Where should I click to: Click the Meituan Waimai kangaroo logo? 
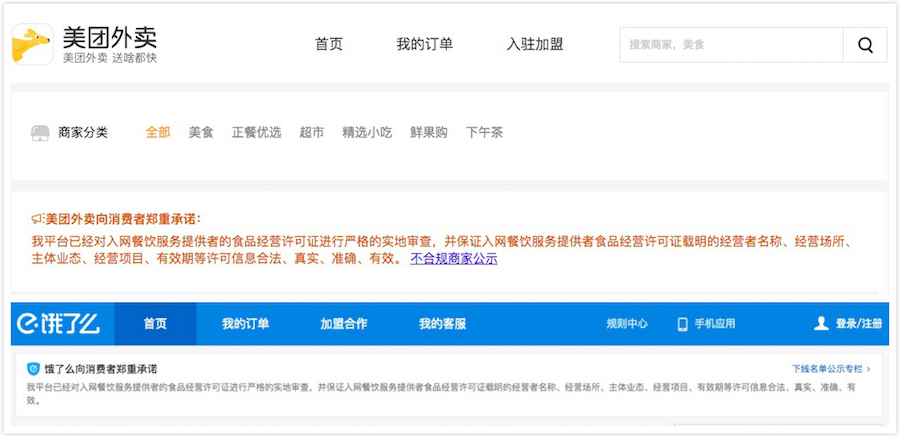32,44
